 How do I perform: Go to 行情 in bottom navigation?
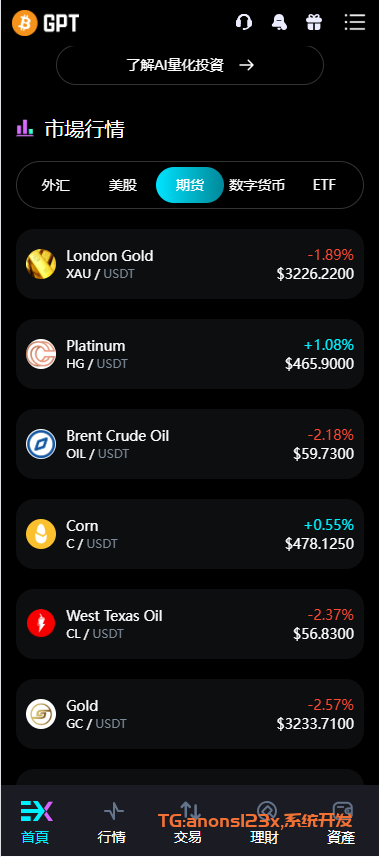point(112,821)
